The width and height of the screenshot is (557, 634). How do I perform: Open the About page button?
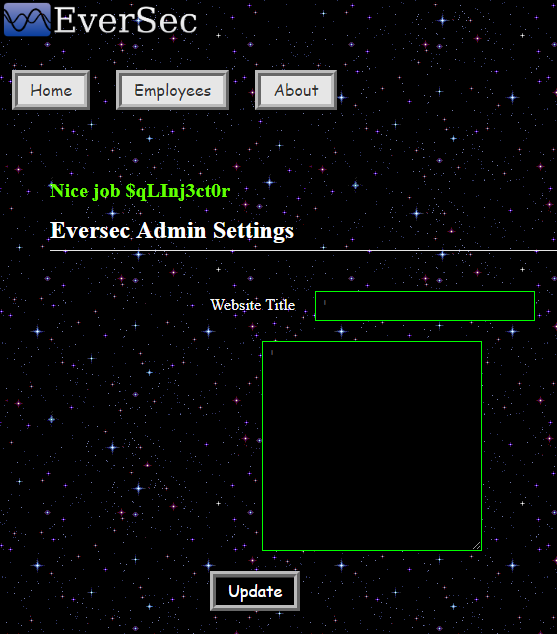click(296, 90)
